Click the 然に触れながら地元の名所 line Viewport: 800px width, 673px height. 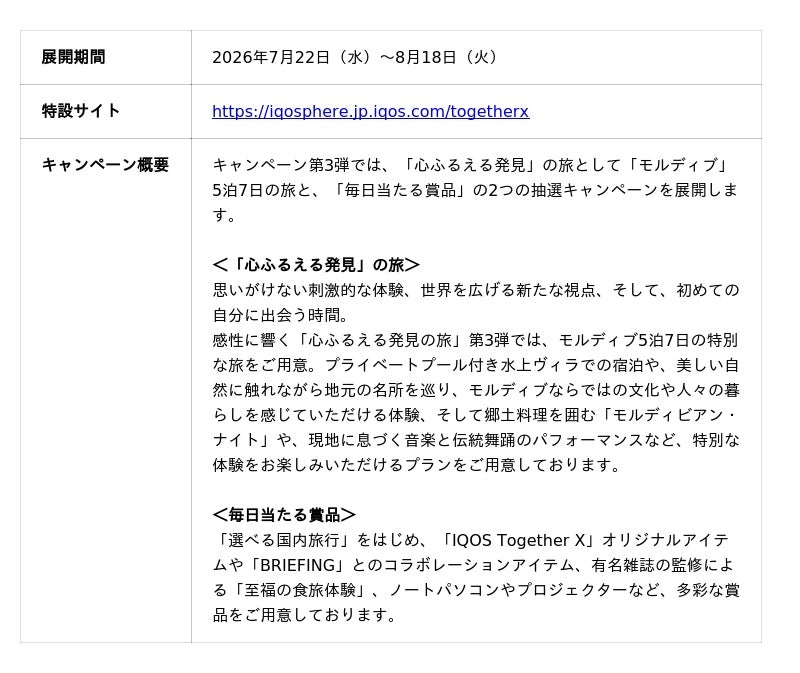(x=476, y=390)
